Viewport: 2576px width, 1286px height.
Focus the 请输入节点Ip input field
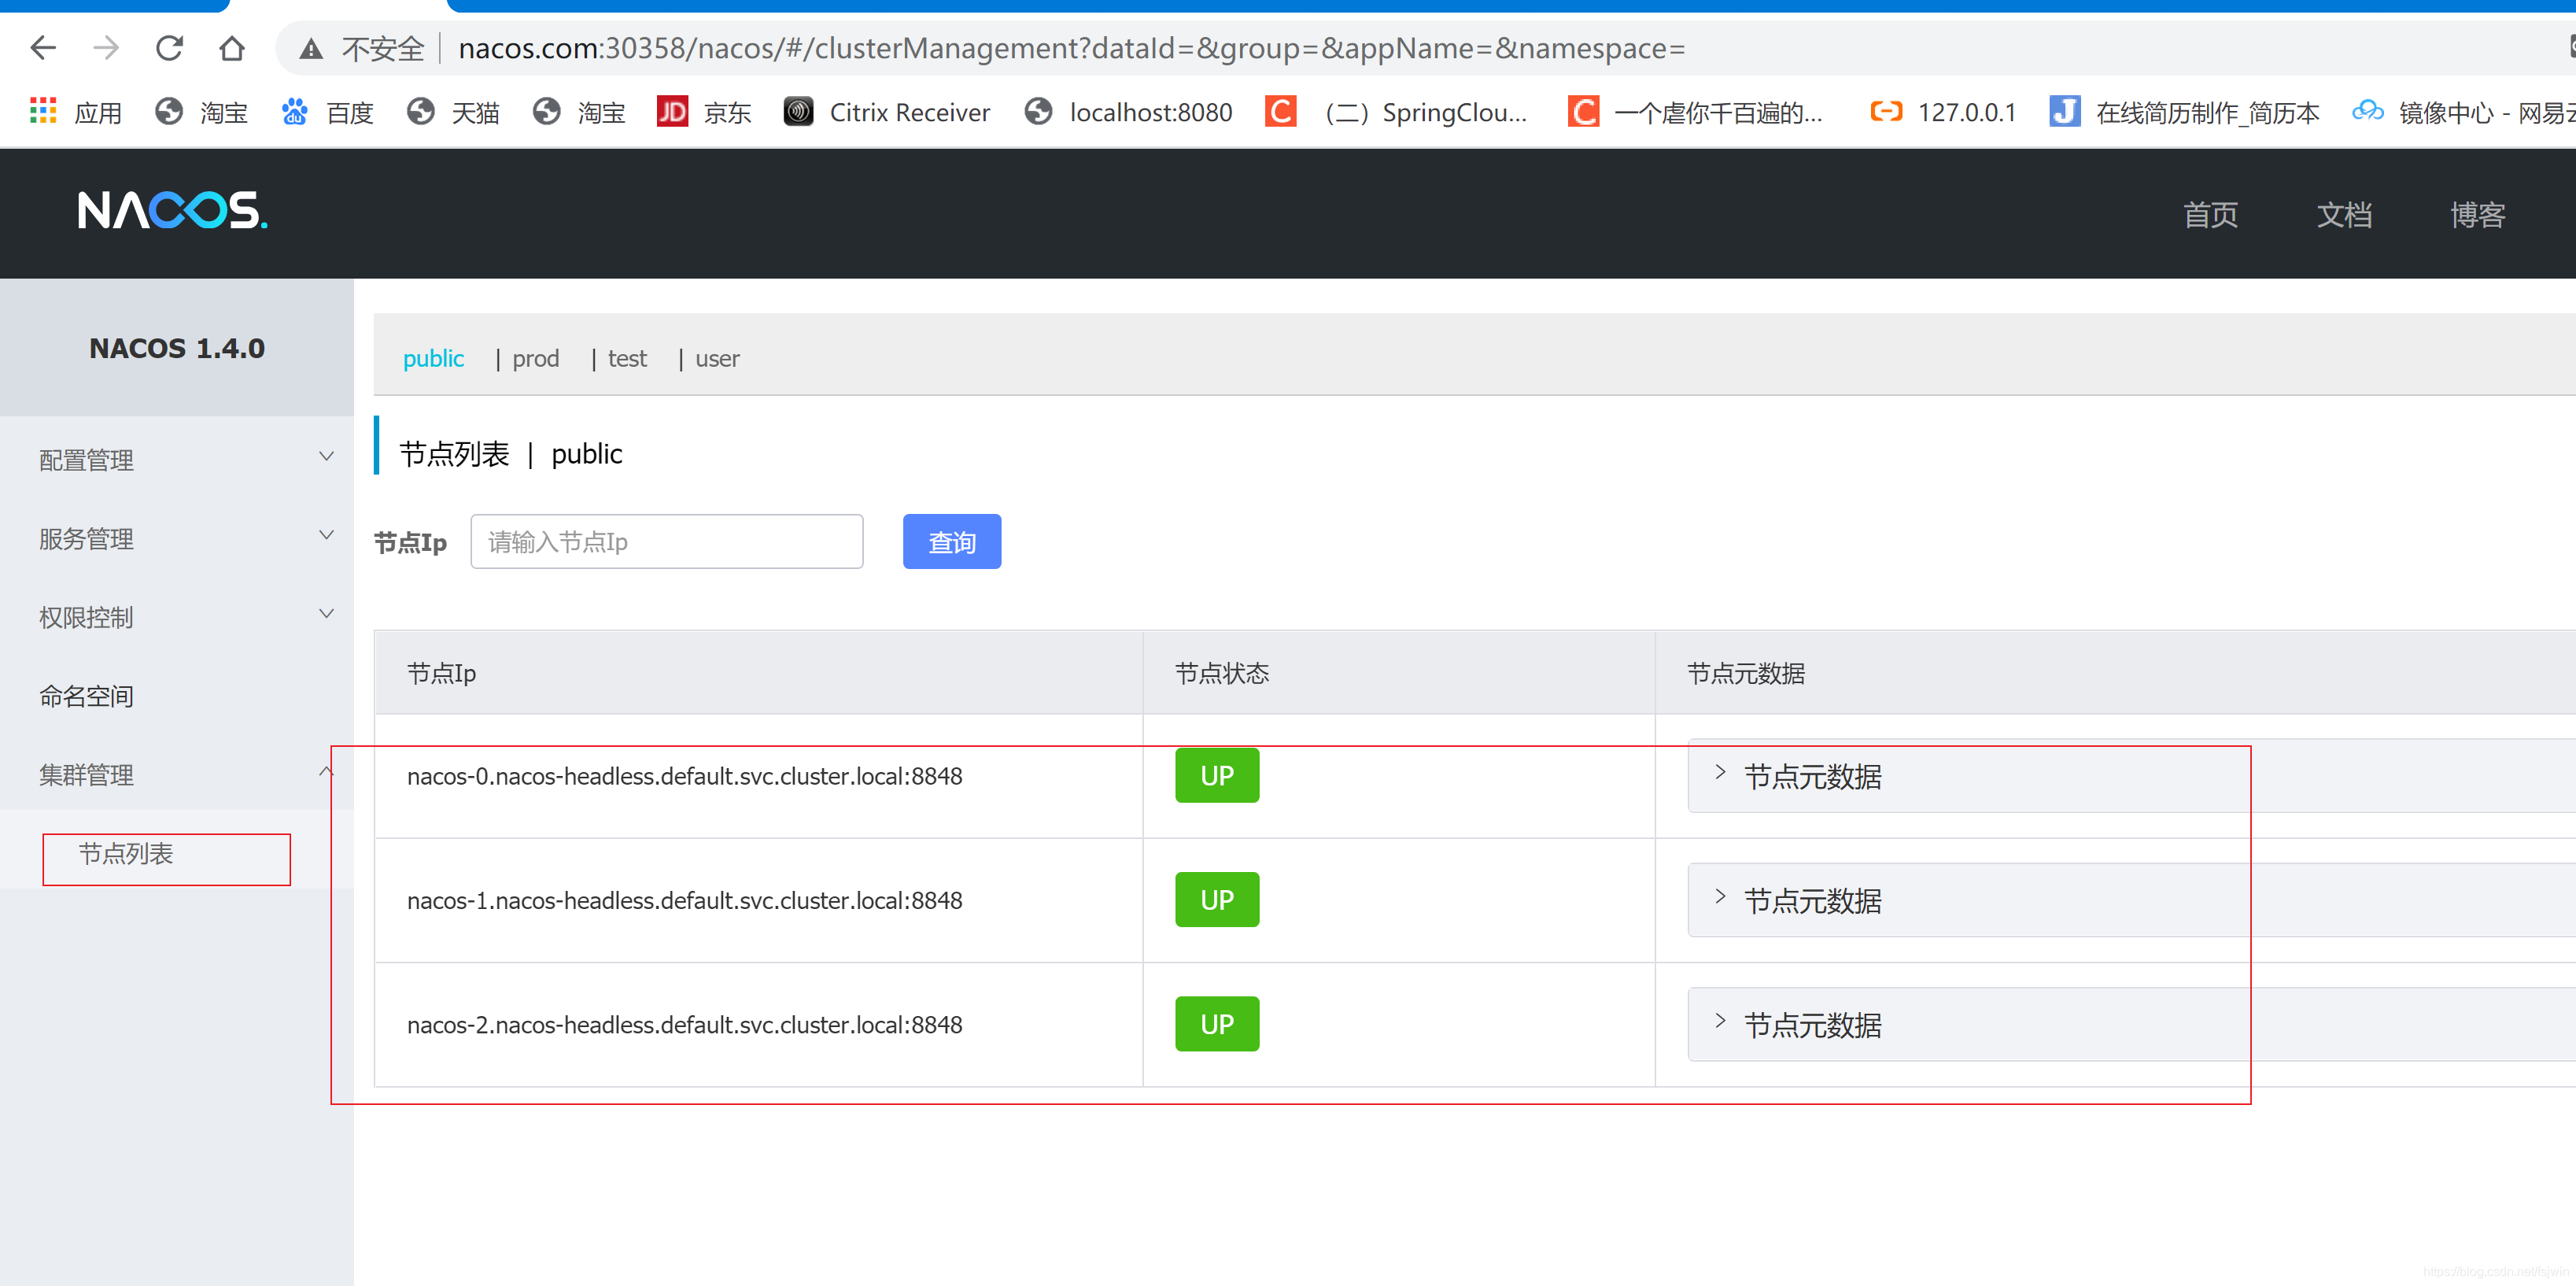tap(667, 542)
